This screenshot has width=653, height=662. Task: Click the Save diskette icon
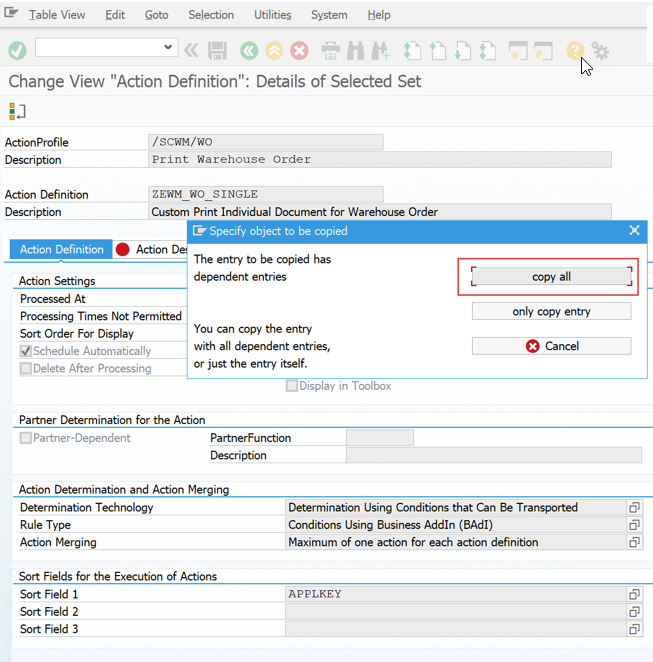pos(217,51)
